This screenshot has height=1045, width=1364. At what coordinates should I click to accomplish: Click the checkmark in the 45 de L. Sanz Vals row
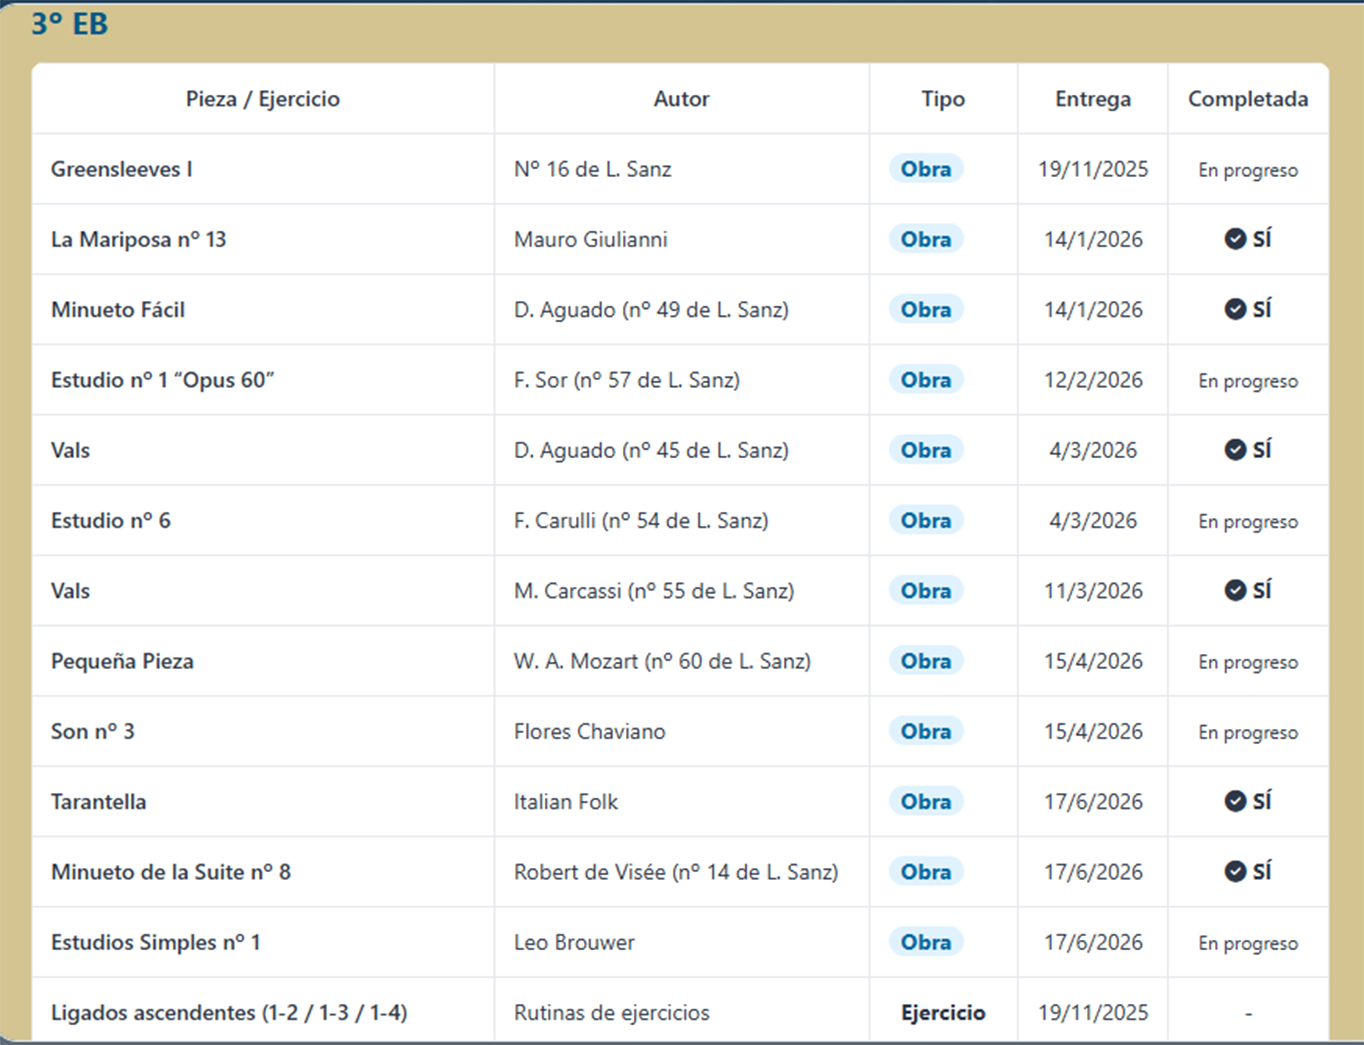tap(1235, 450)
